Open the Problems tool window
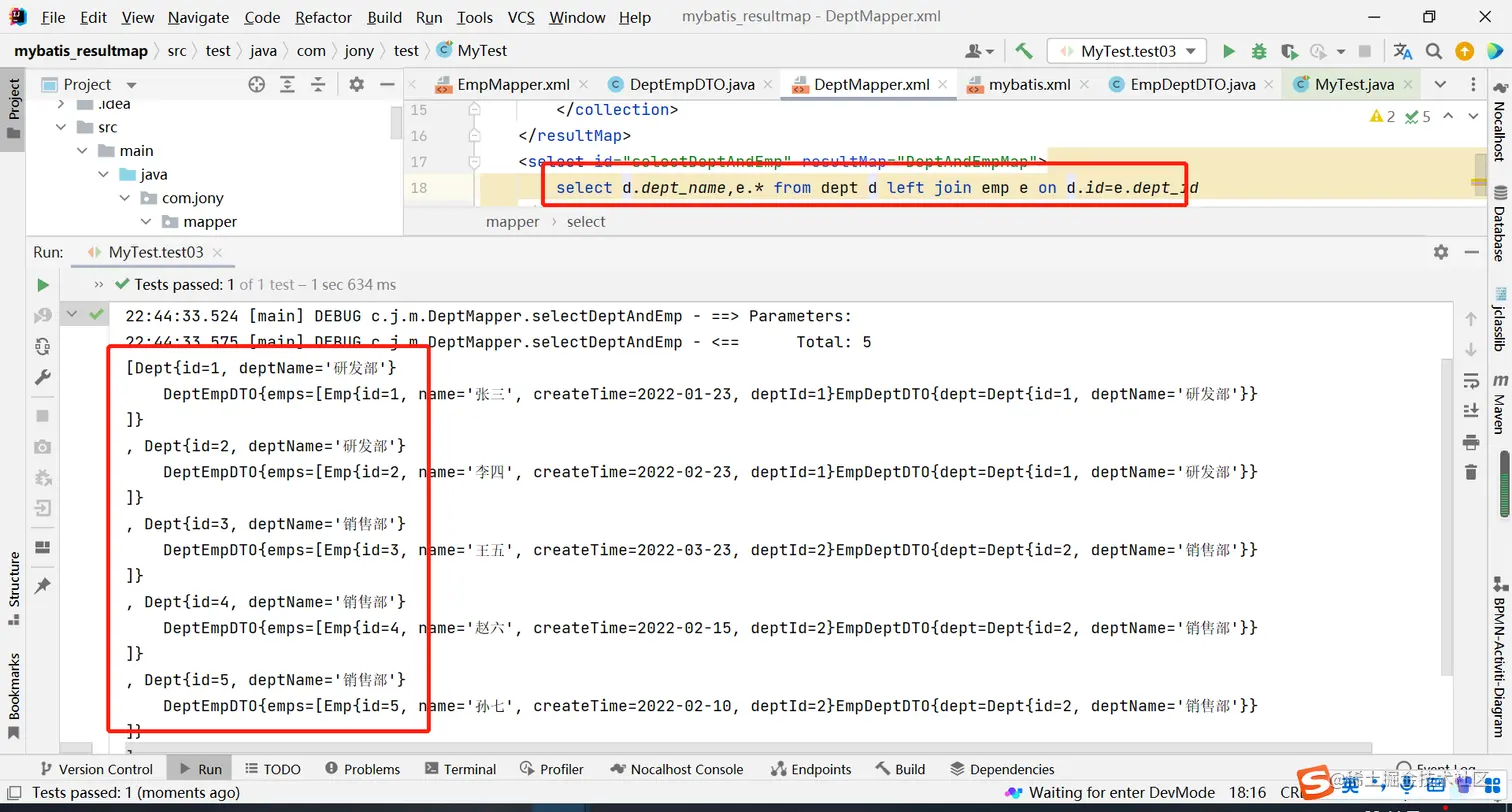The width and height of the screenshot is (1512, 812). coord(362,769)
